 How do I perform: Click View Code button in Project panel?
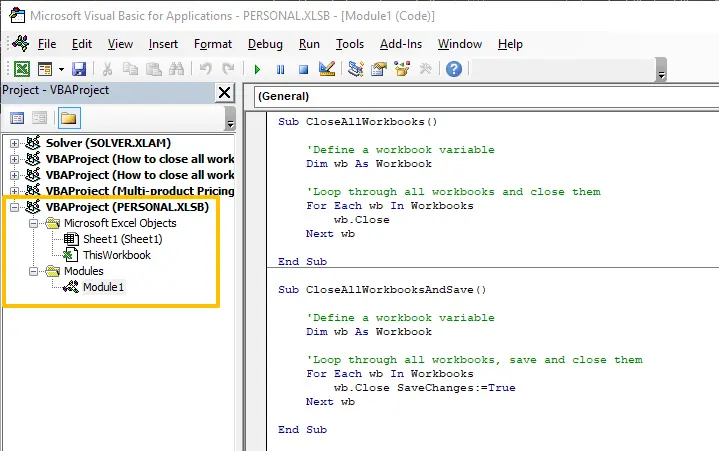tap(18, 118)
